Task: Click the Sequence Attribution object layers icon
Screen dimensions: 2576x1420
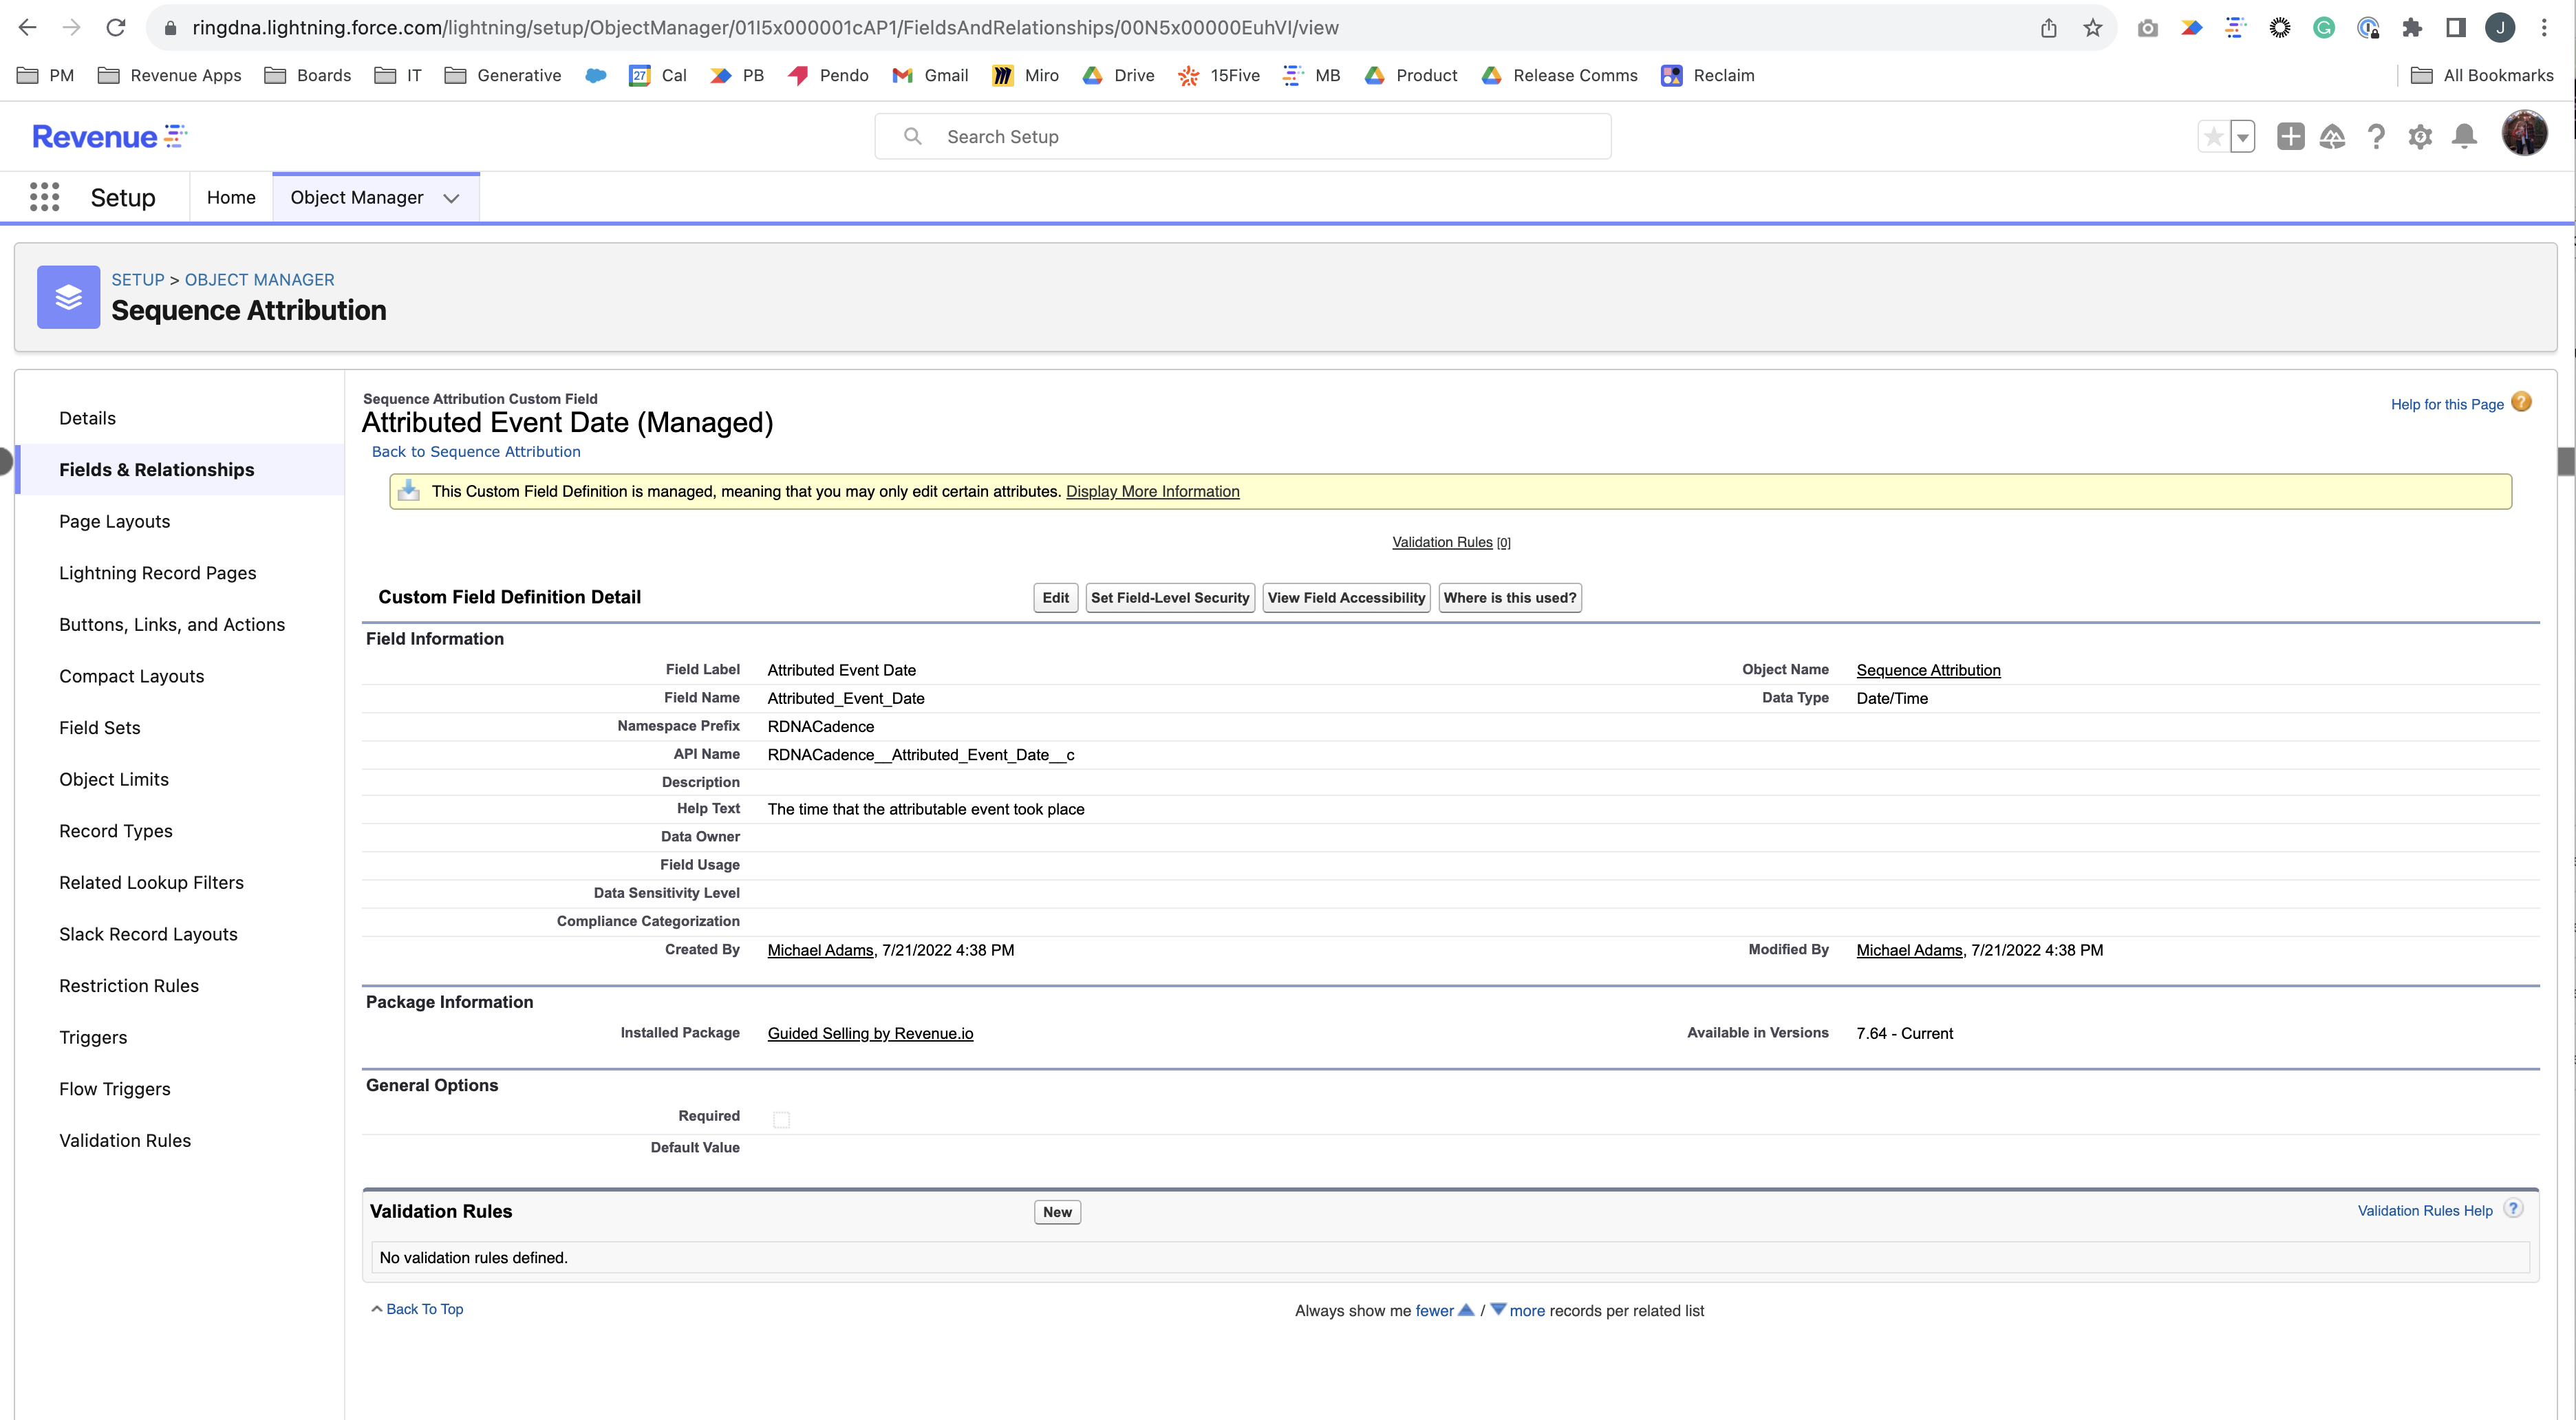Action: click(68, 296)
